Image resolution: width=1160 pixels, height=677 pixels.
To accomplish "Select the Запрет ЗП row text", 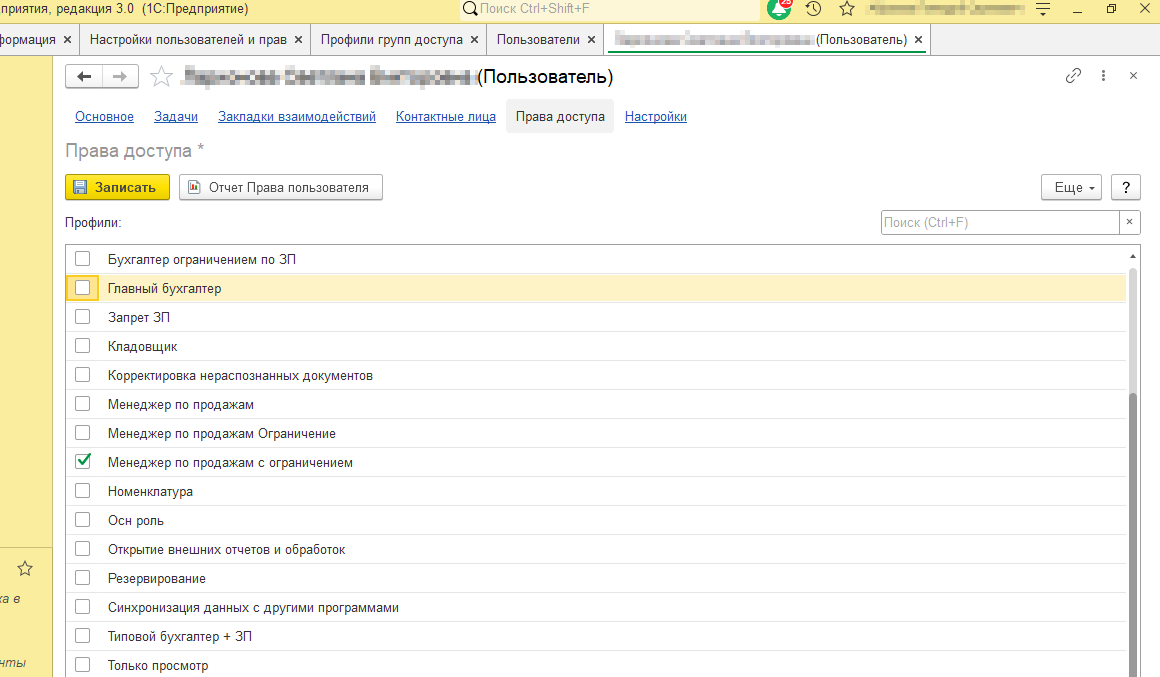I will [x=139, y=317].
